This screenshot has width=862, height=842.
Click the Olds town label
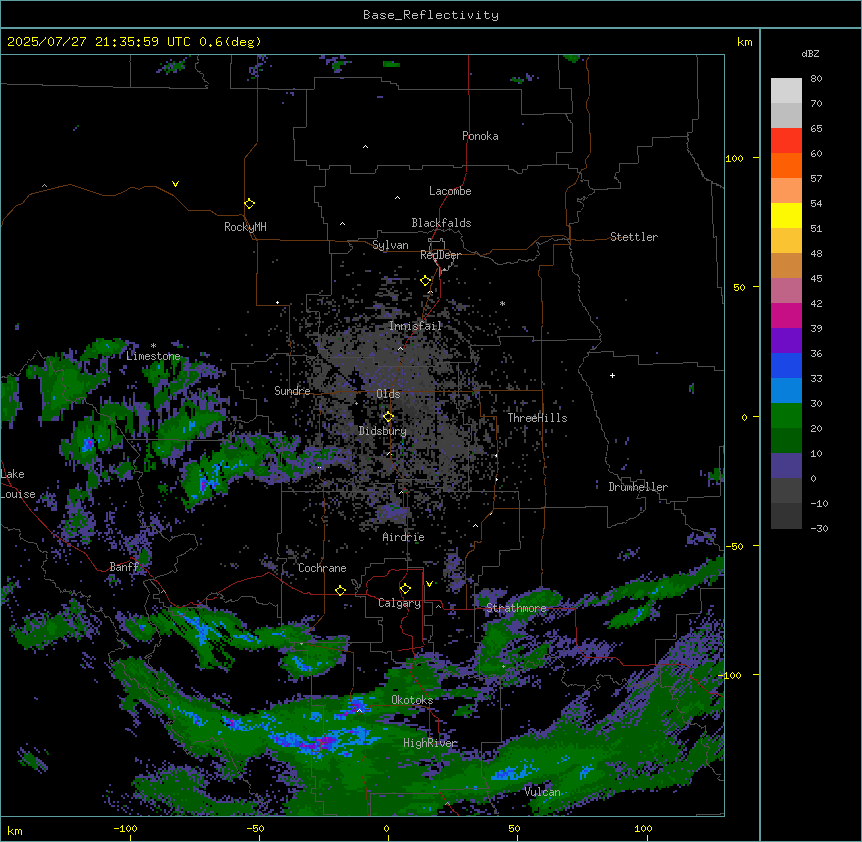388,394
